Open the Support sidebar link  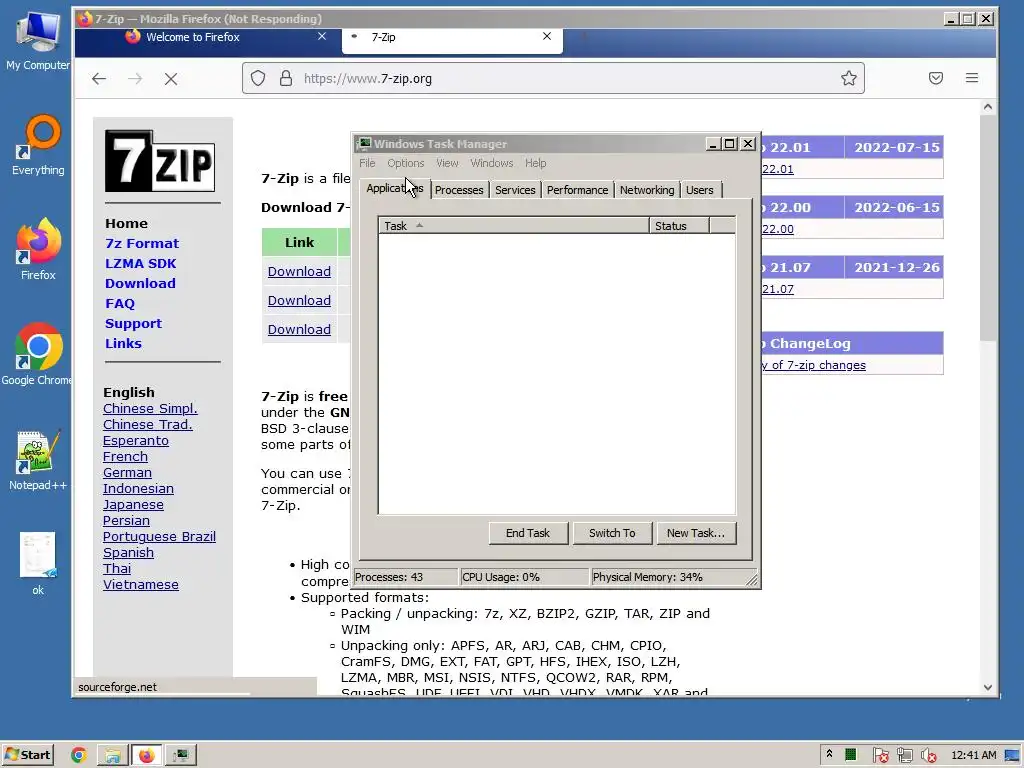(x=133, y=324)
